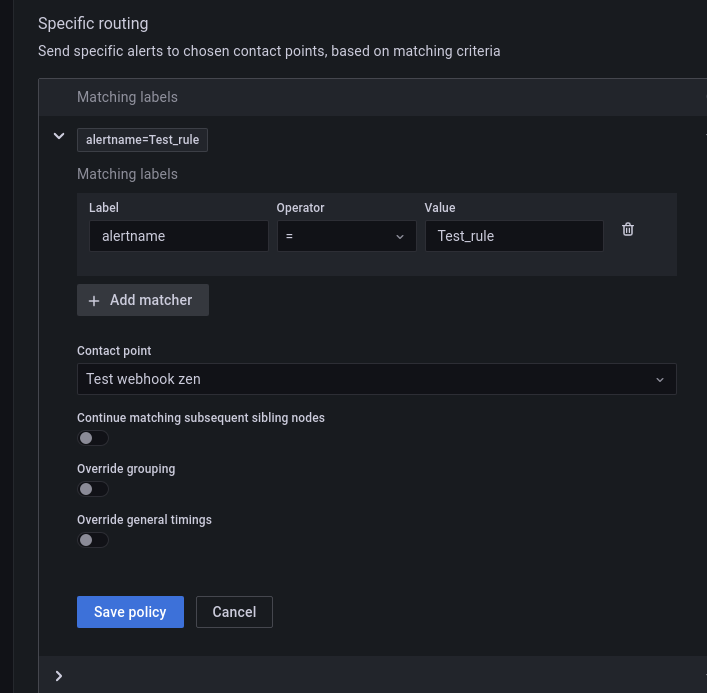This screenshot has width=707, height=693.
Task: Open the Contact point dropdown
Action: (x=376, y=379)
